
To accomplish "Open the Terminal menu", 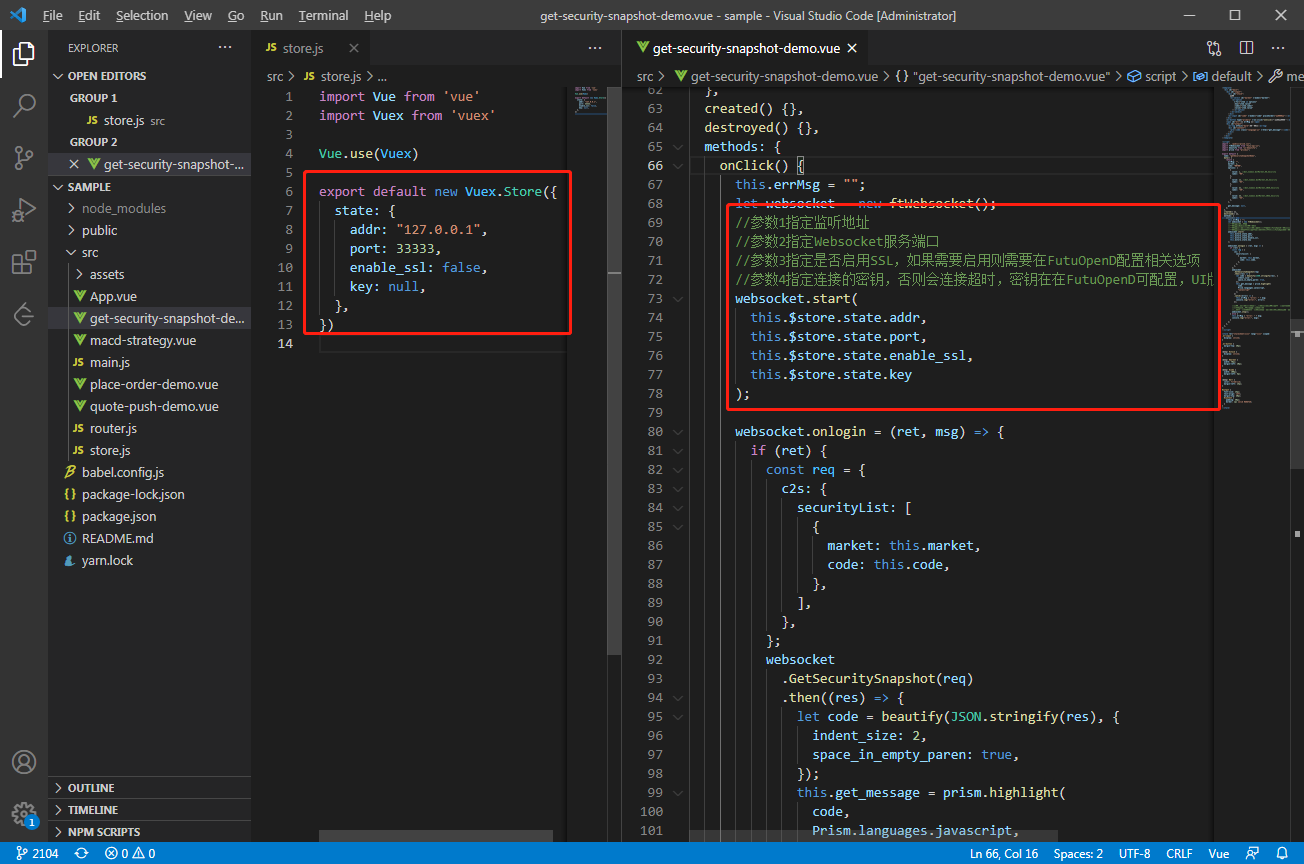I will click(323, 16).
